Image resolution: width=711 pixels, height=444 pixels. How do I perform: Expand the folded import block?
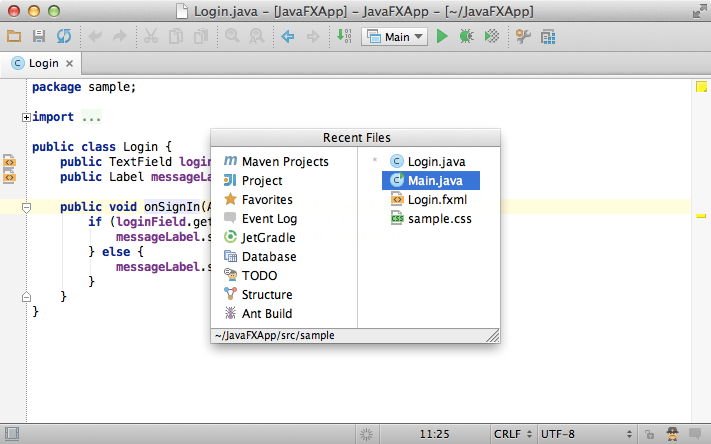tap(26, 117)
